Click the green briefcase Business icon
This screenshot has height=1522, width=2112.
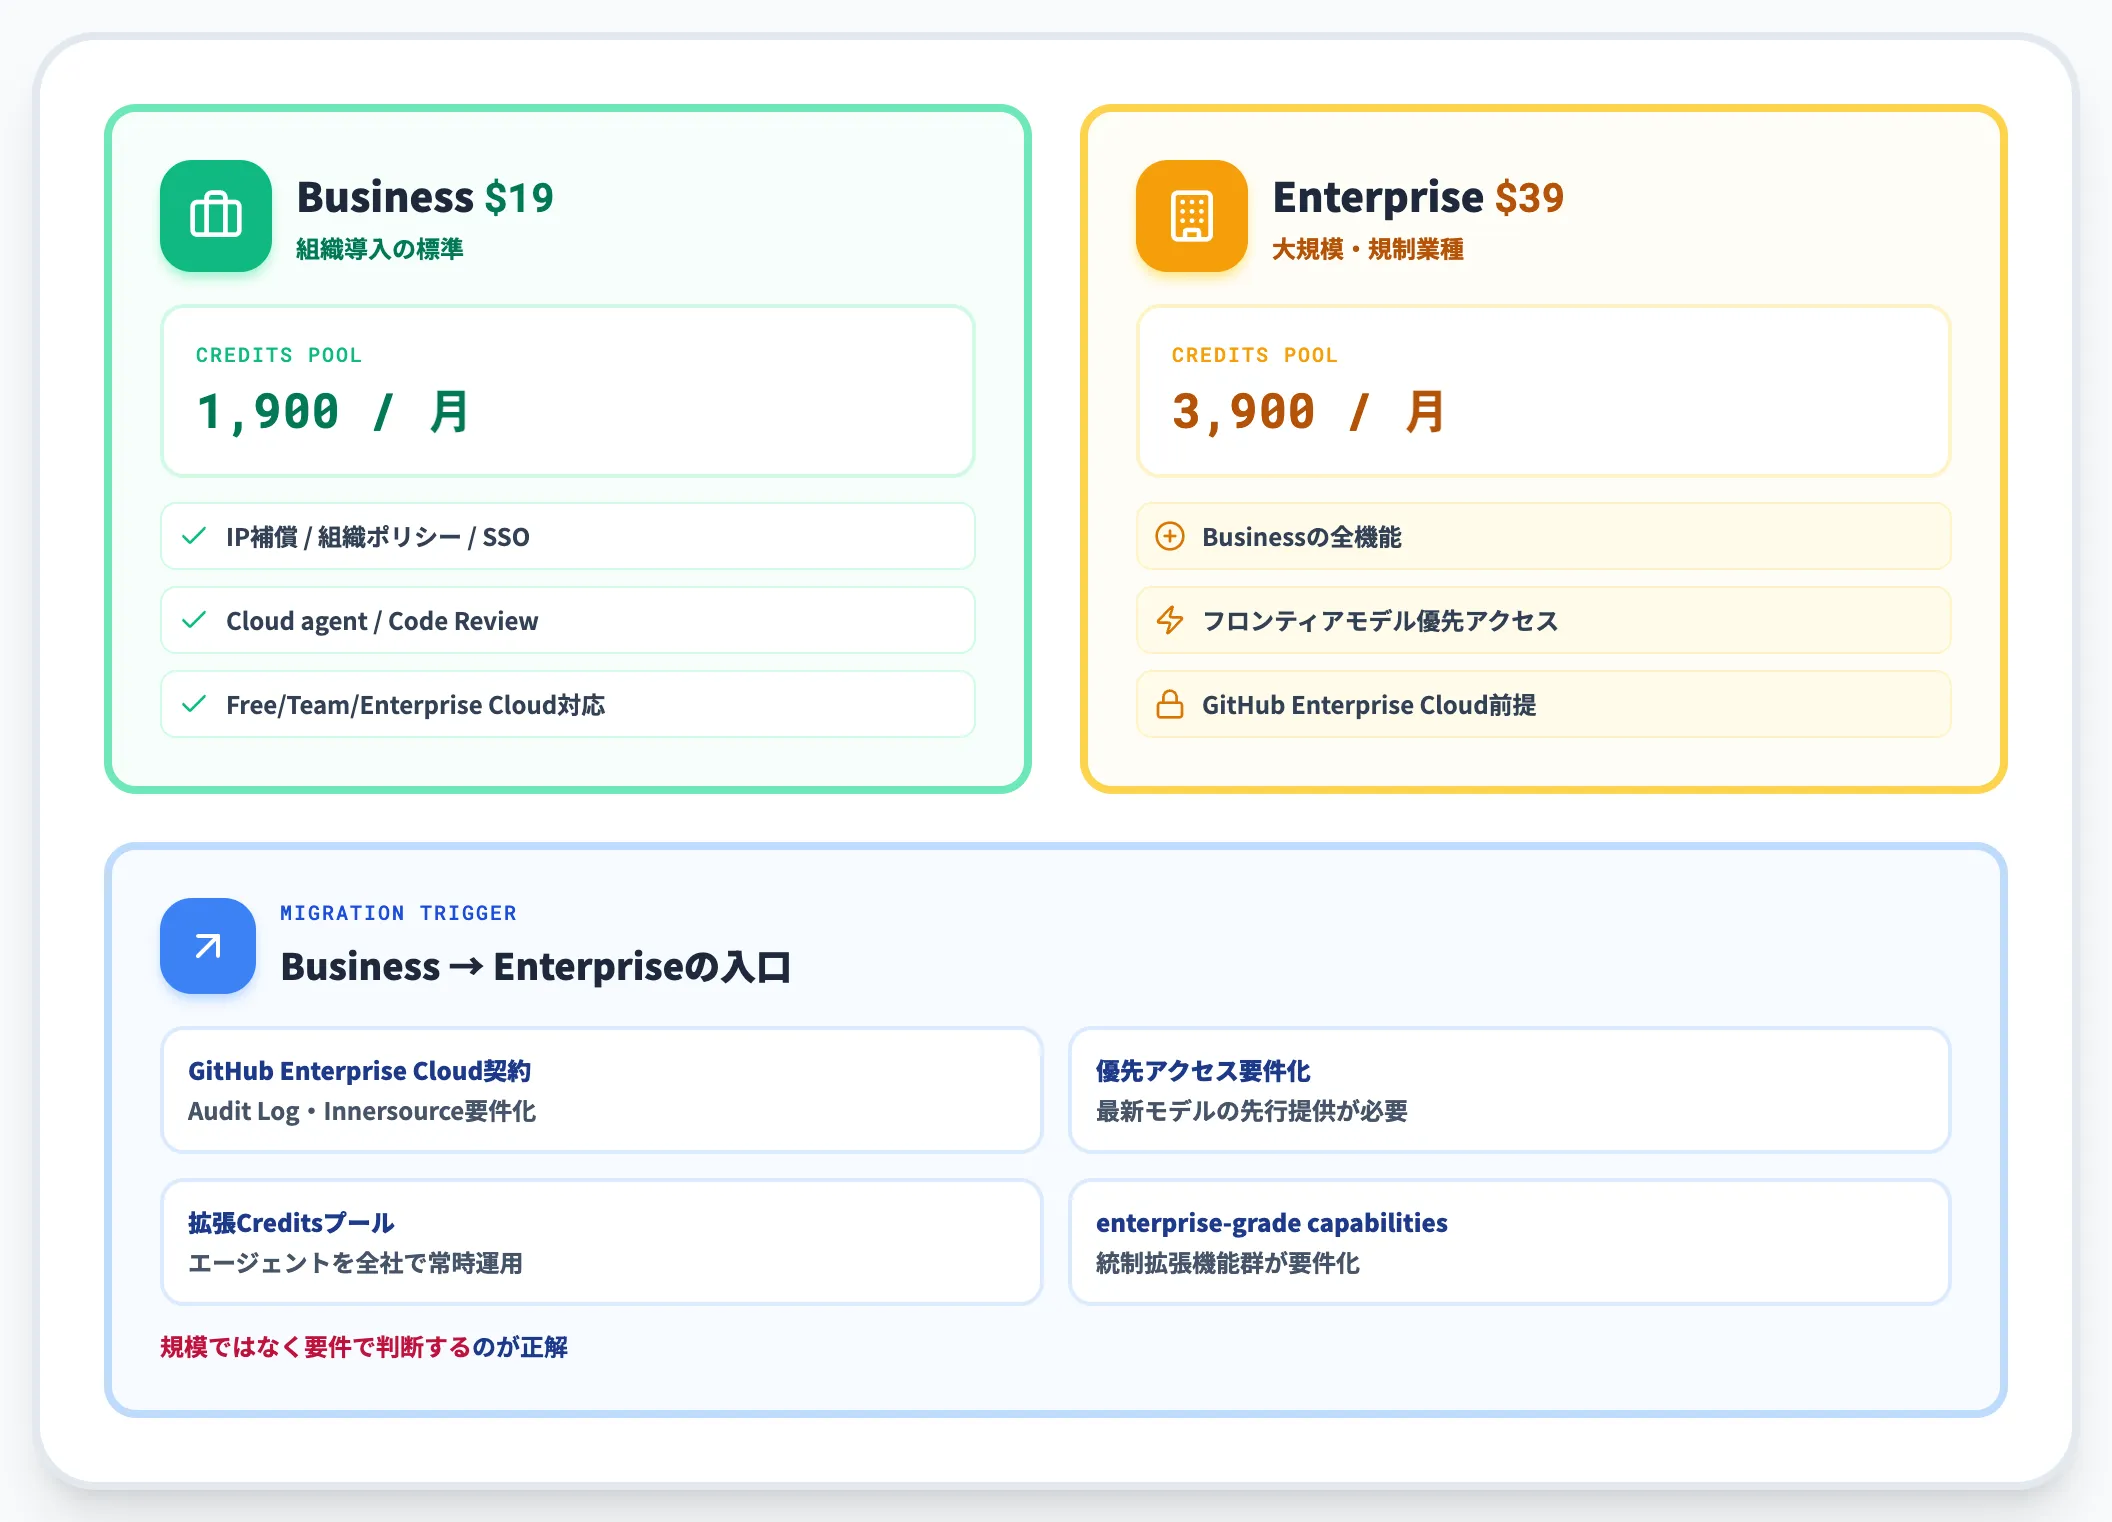tap(216, 216)
